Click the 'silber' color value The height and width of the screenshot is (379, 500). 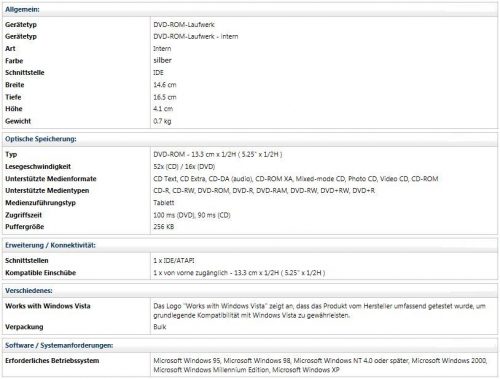tap(162, 61)
